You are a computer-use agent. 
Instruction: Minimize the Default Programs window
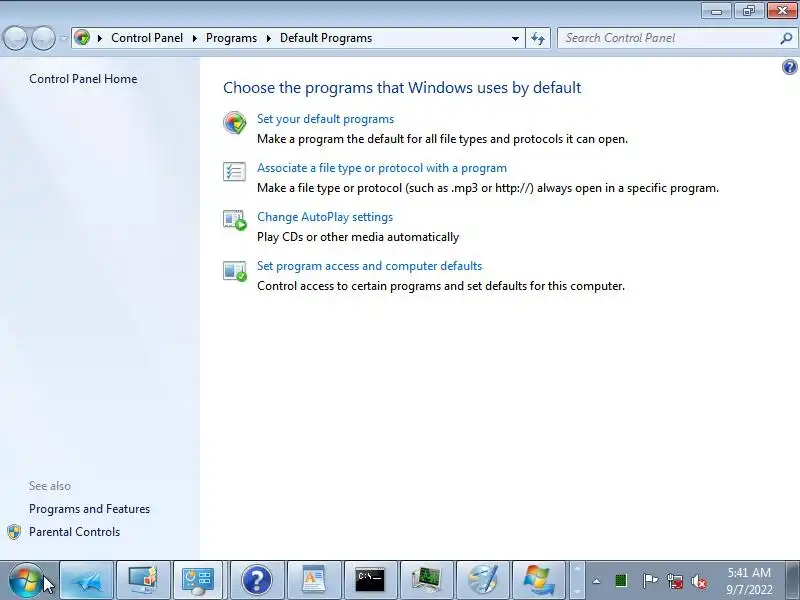tap(717, 11)
